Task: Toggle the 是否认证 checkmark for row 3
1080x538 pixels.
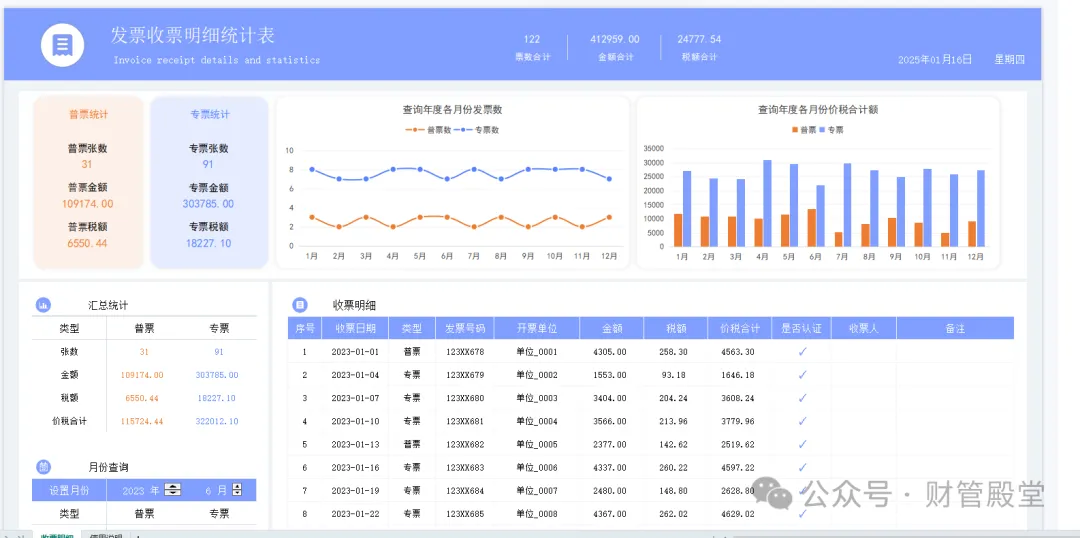Action: click(802, 397)
